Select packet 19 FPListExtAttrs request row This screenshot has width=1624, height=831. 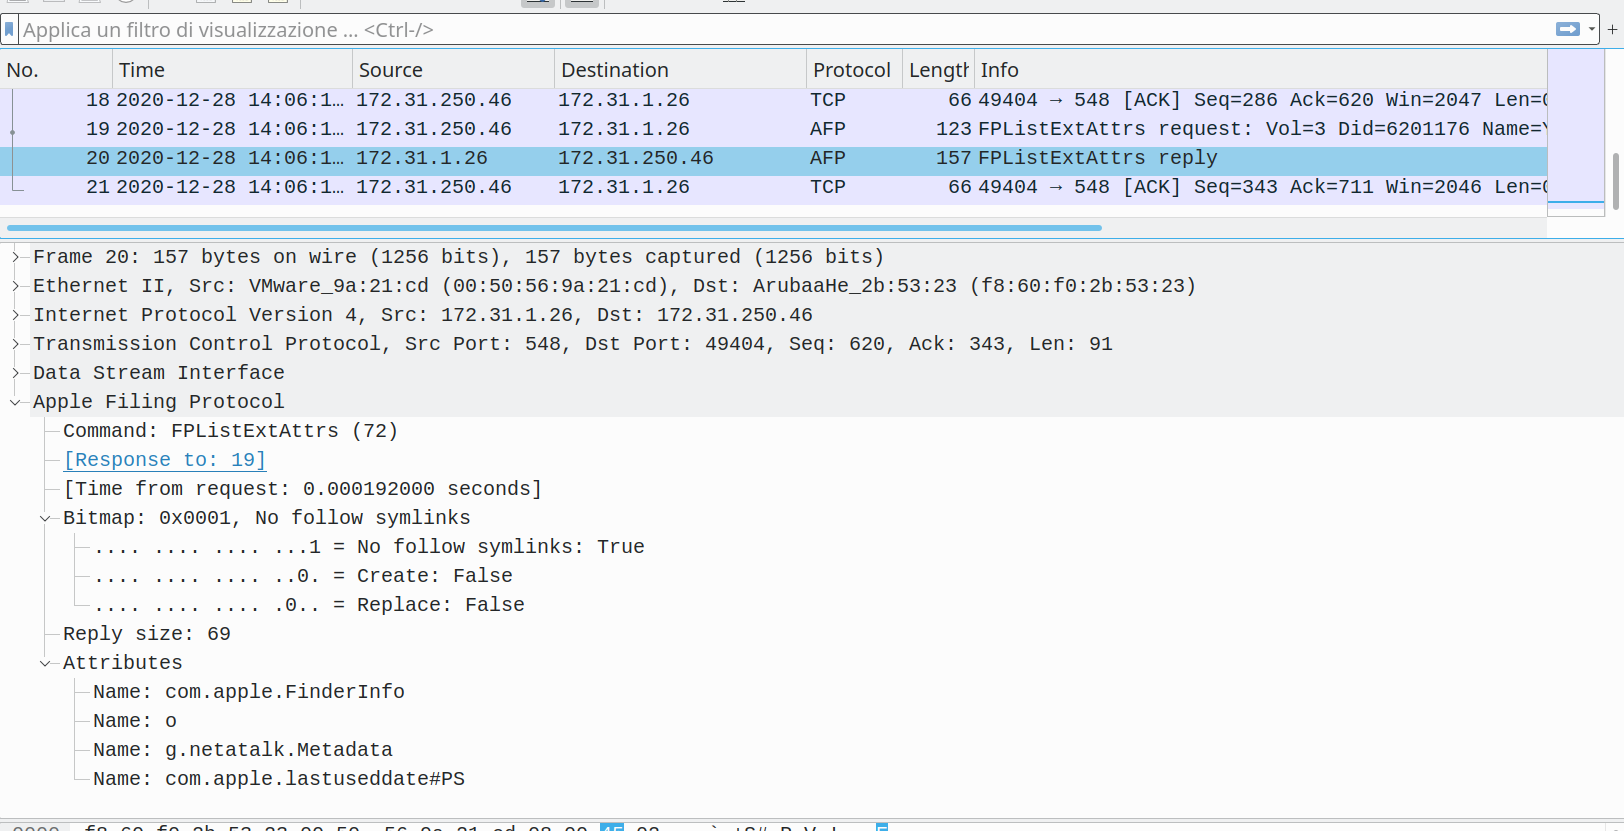pyautogui.click(x=774, y=129)
